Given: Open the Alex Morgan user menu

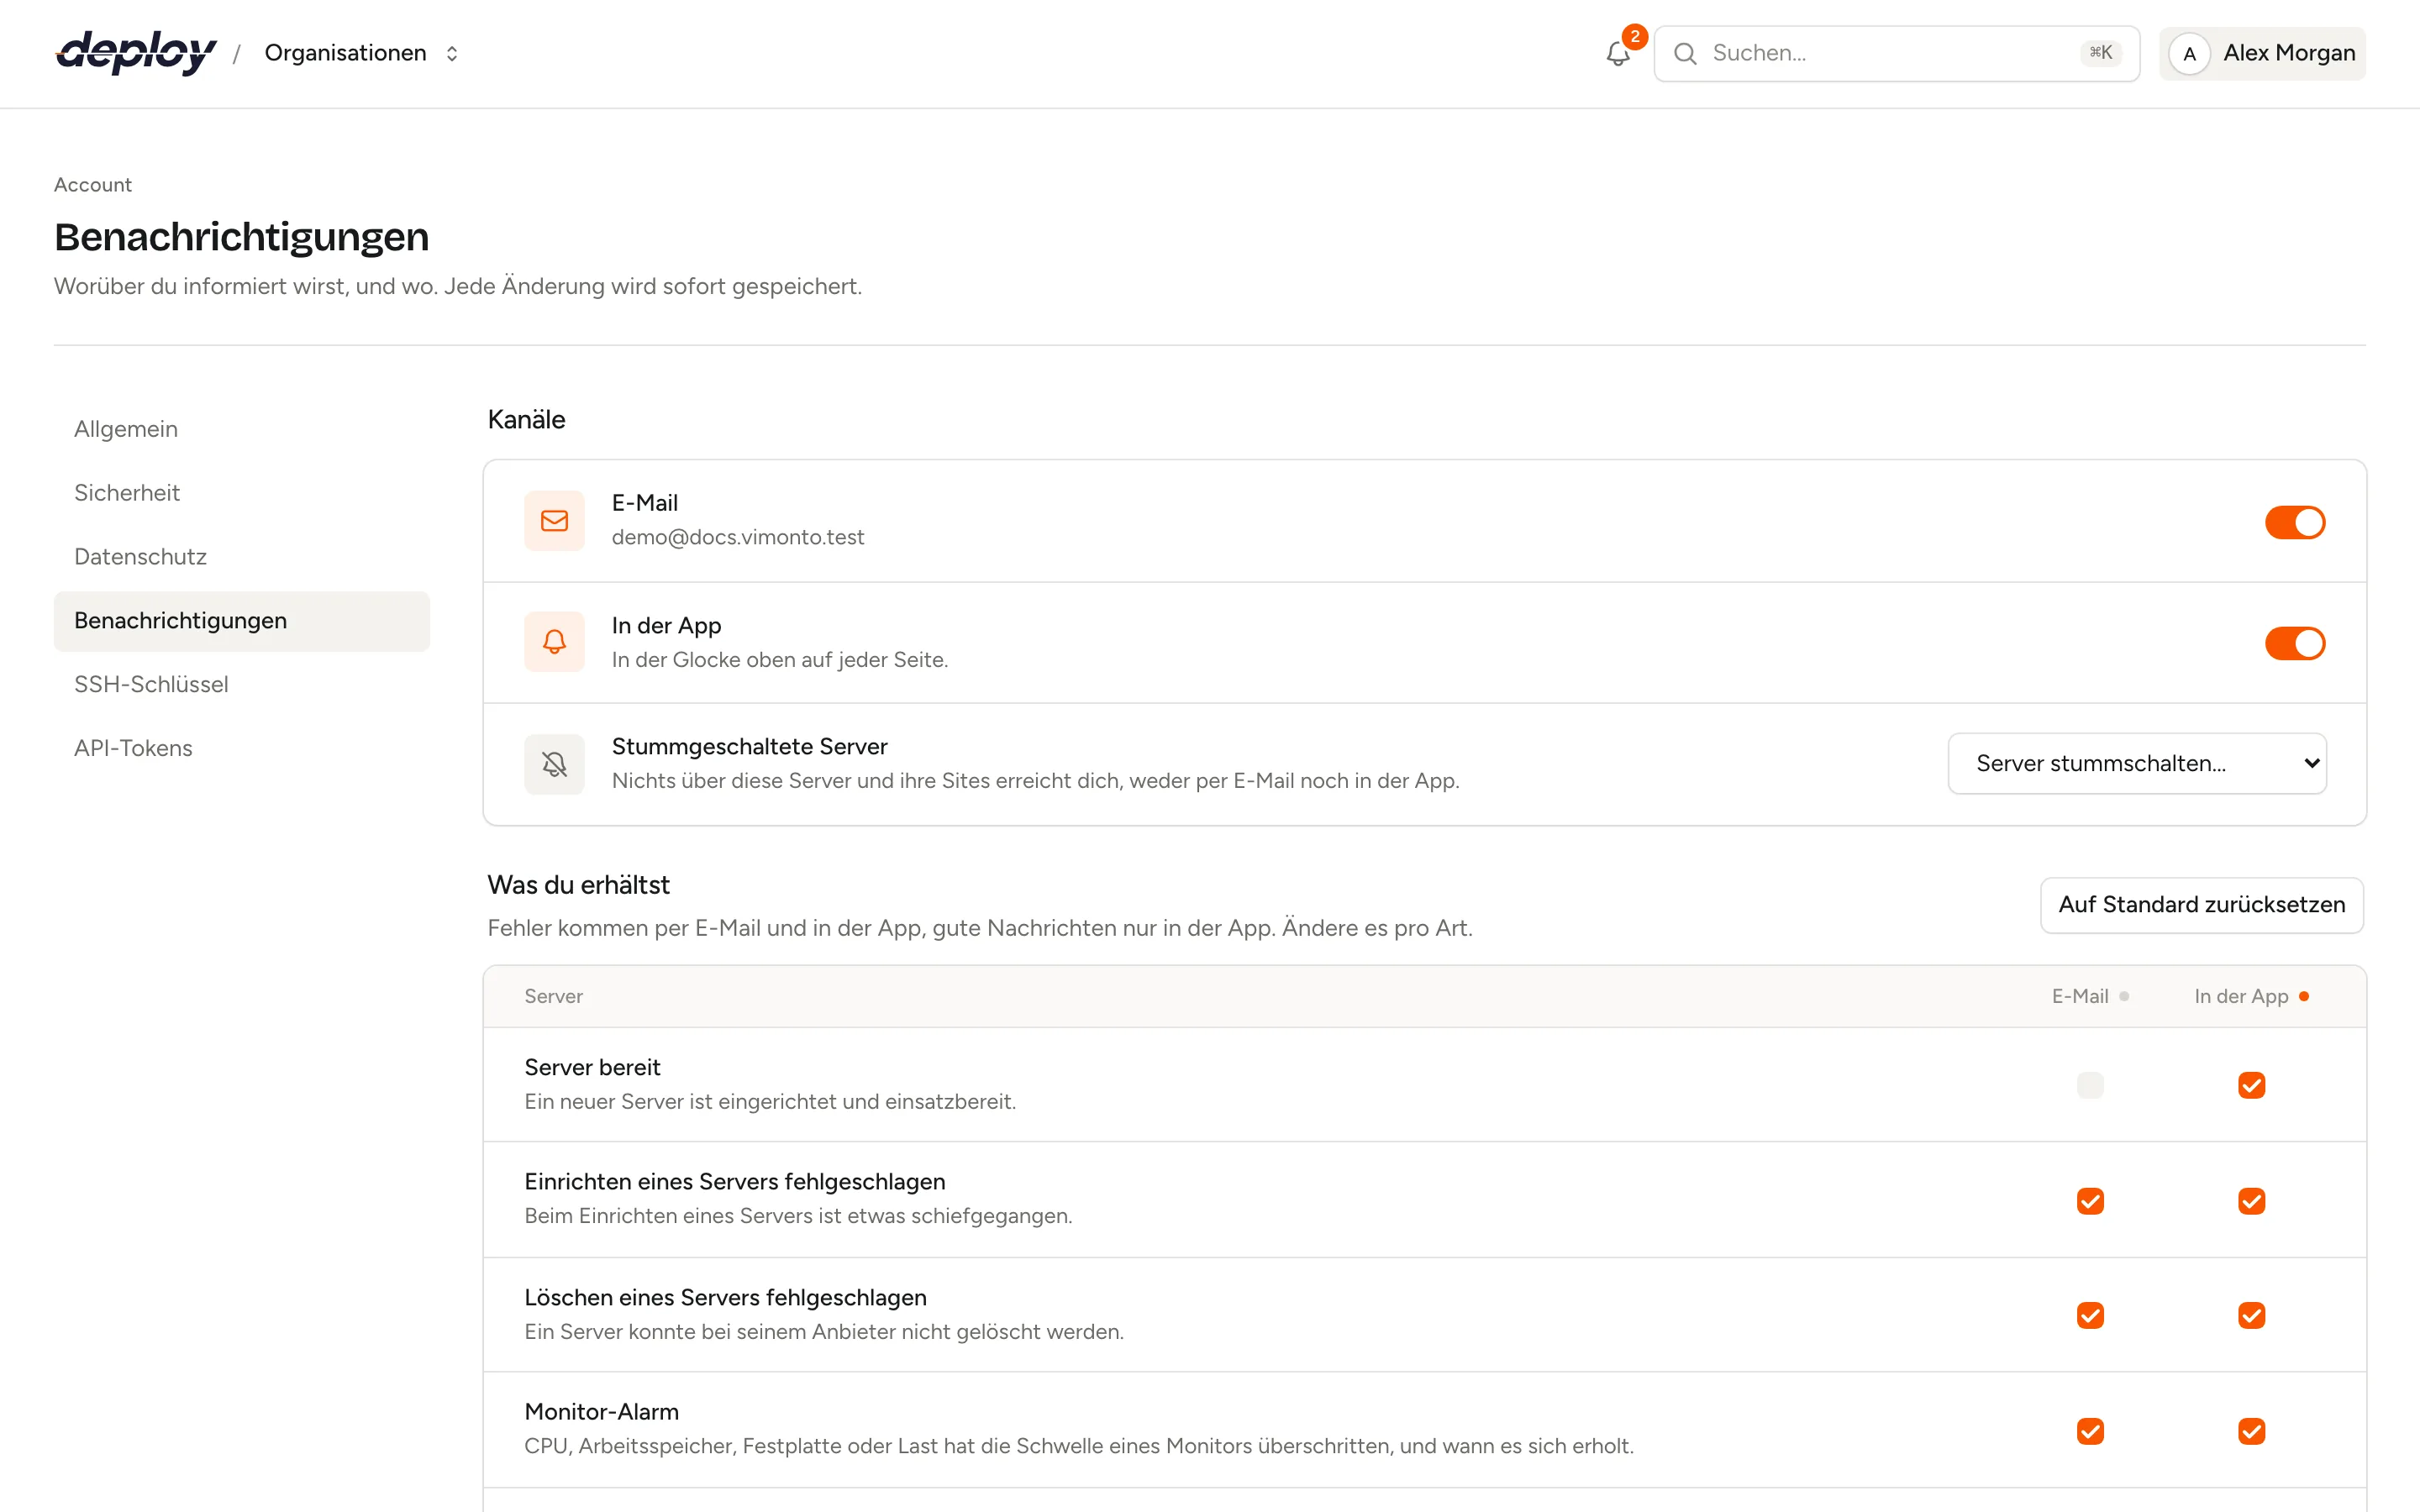Looking at the screenshot, I should click(2262, 54).
